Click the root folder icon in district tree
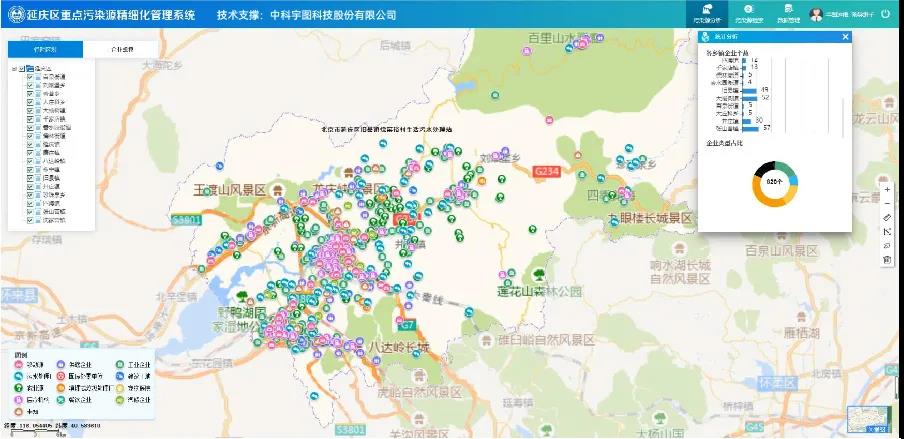904x439 pixels. [30, 68]
